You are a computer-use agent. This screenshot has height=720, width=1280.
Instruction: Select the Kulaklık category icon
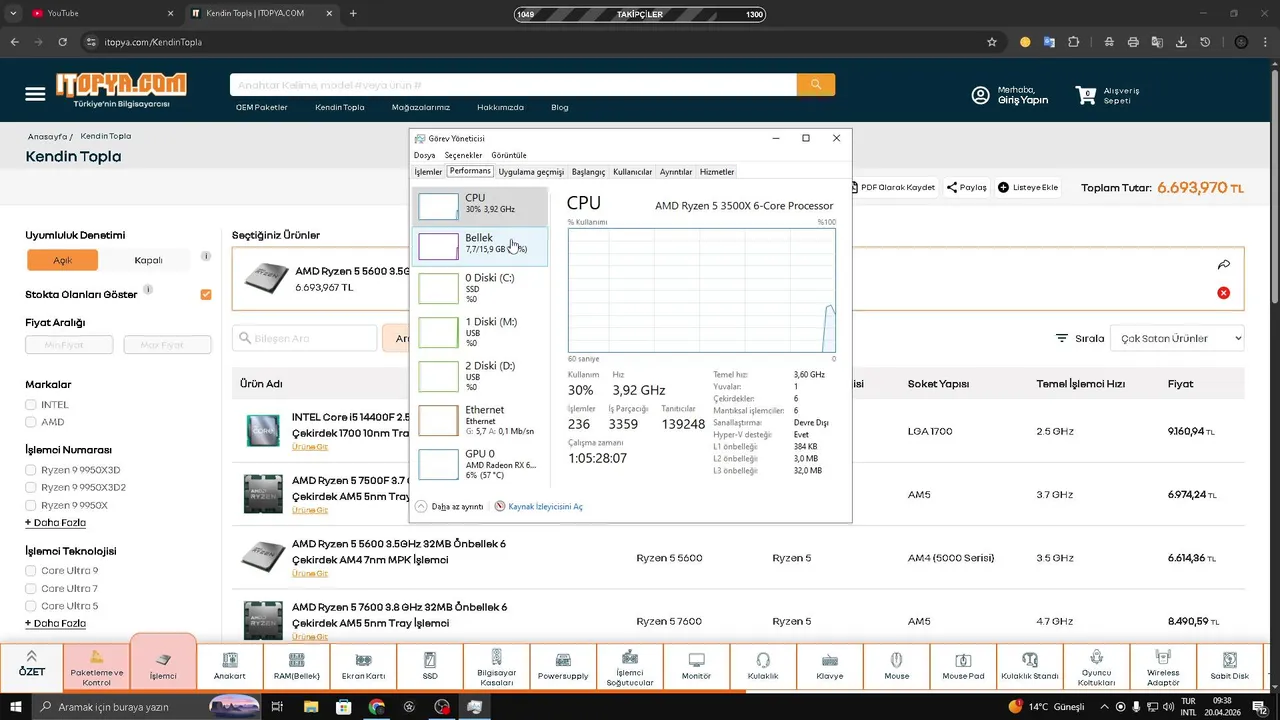click(763, 667)
